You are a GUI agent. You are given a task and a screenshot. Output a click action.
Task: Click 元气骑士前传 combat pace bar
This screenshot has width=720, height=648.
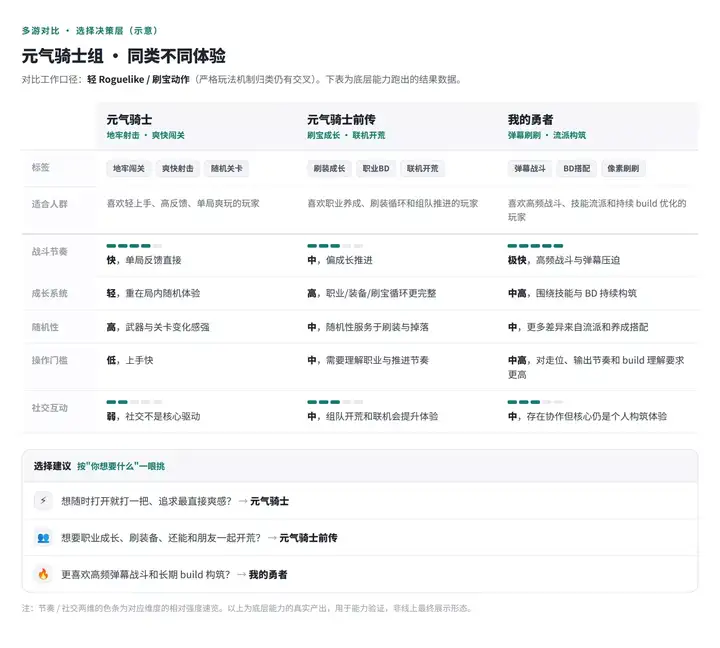point(335,246)
